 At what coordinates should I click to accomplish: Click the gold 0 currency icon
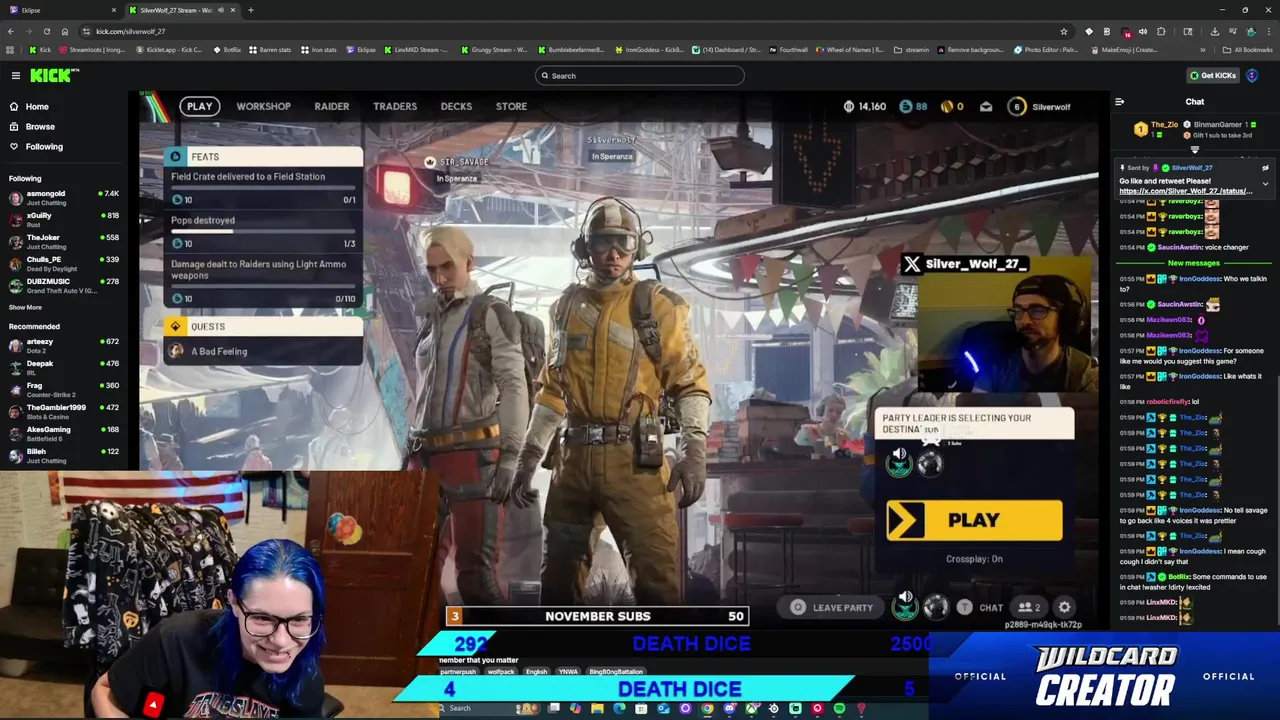click(946, 107)
